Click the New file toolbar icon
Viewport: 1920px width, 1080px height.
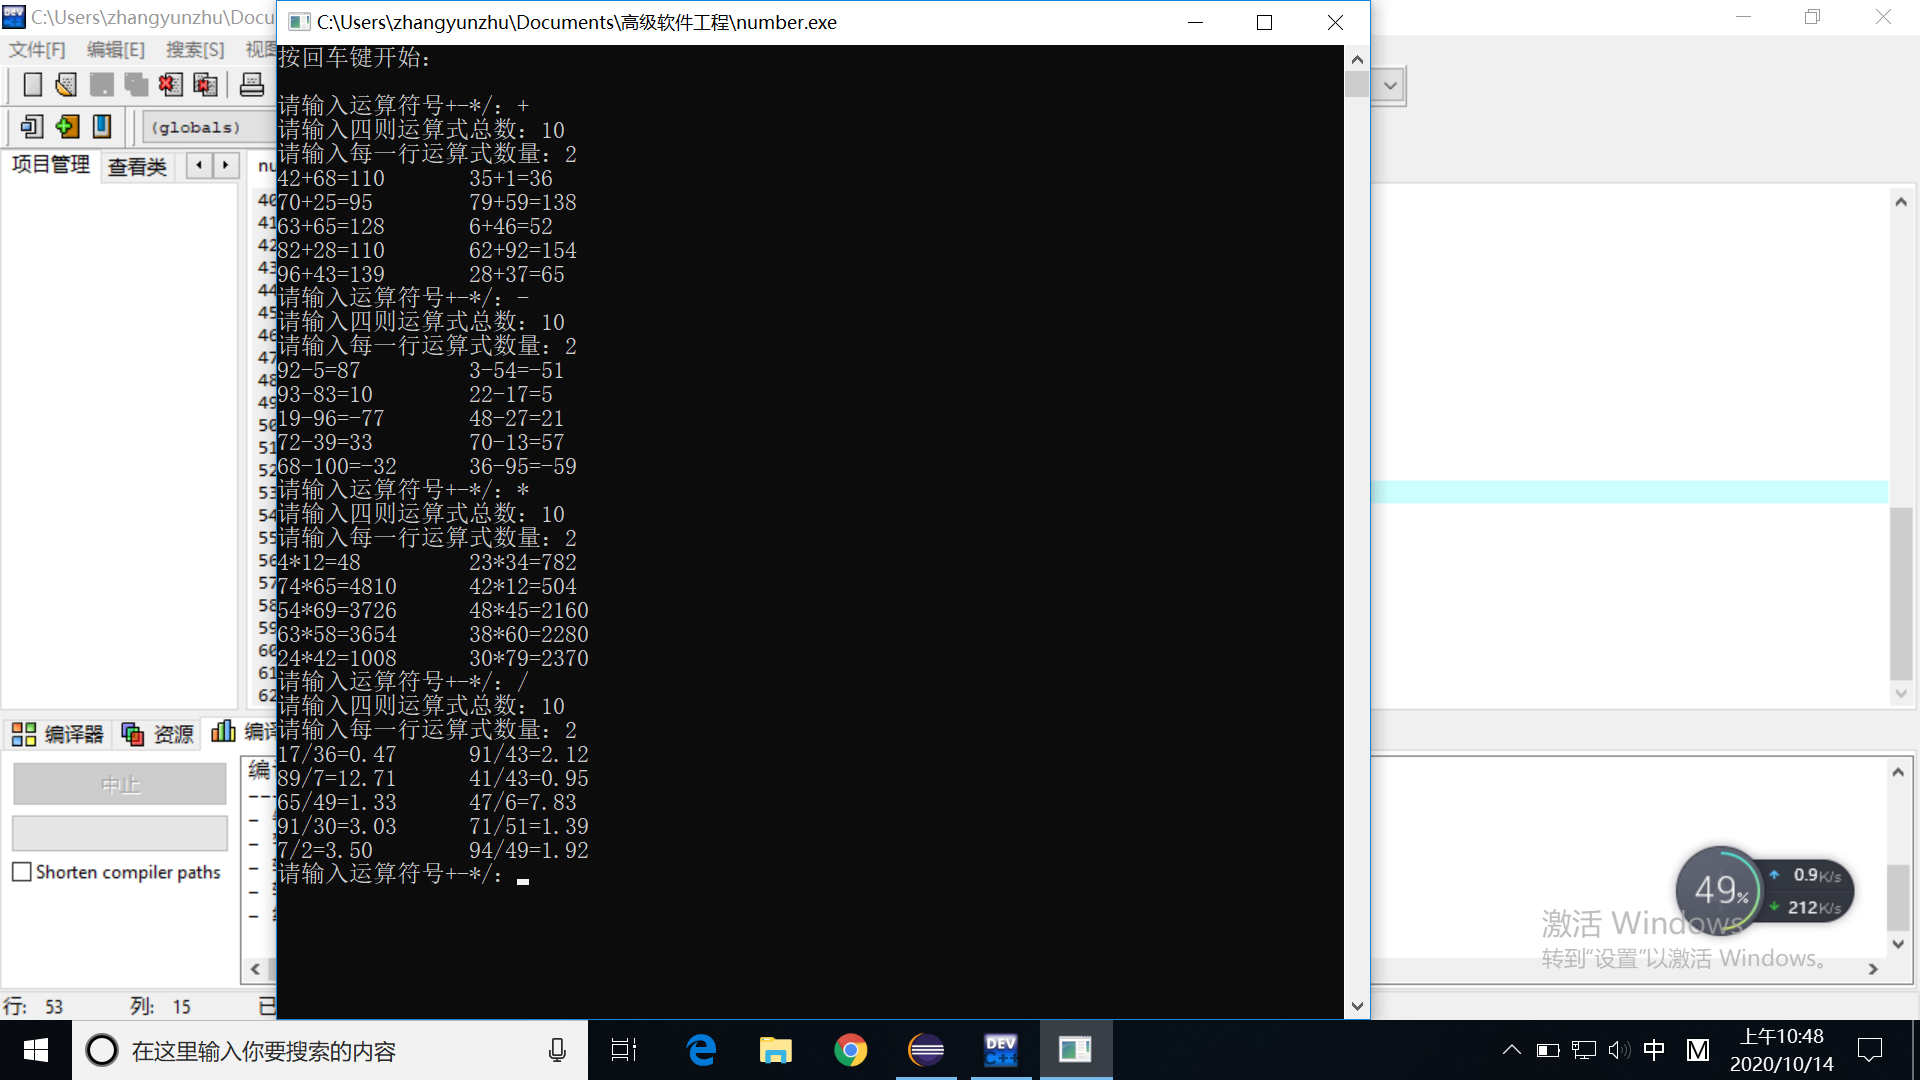32,85
